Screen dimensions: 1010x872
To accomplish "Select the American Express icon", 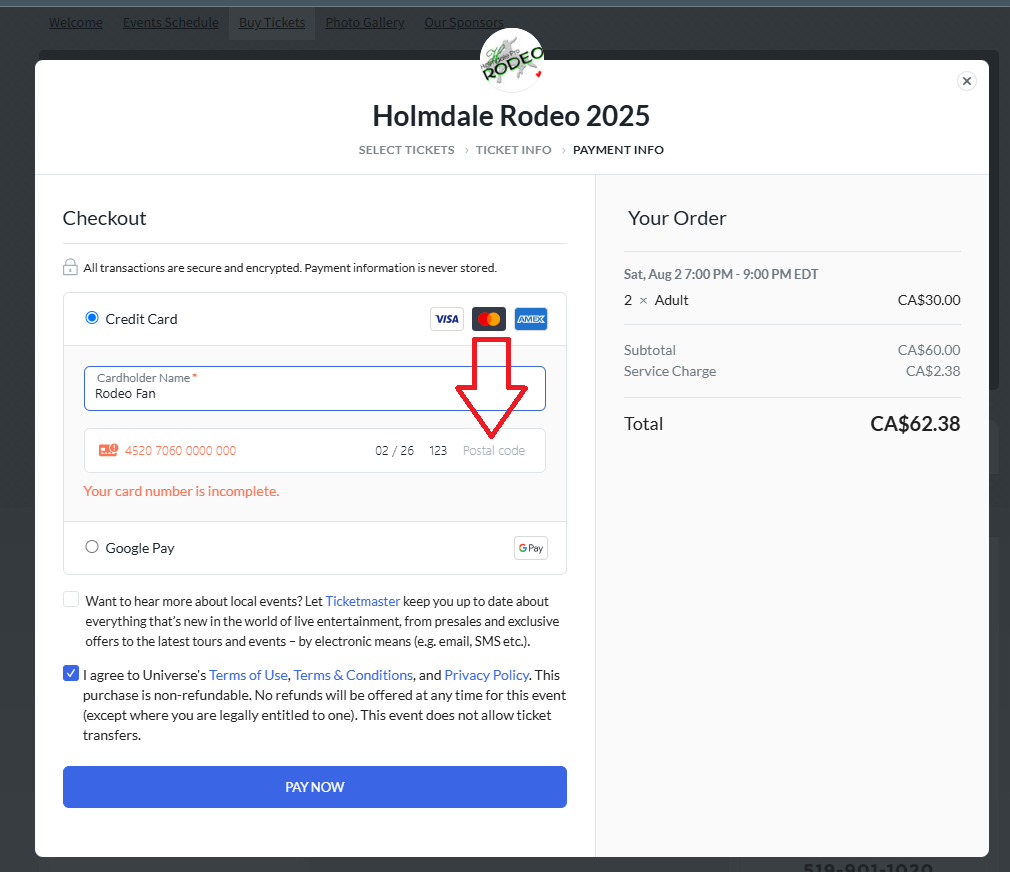I will coord(531,318).
